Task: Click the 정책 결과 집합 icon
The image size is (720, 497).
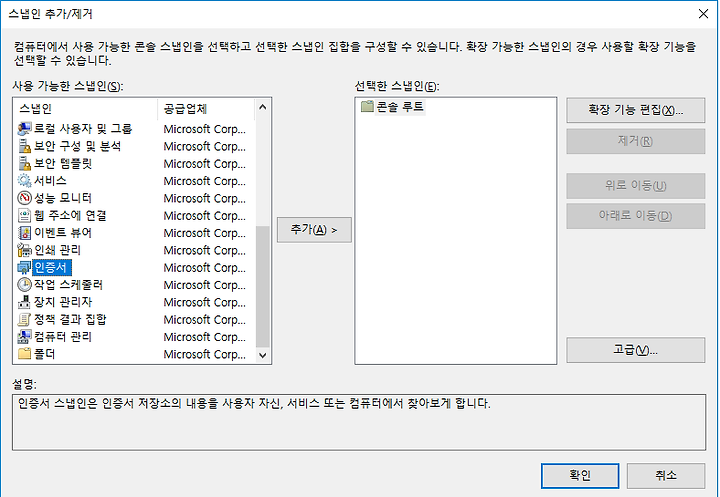Action: (x=24, y=319)
